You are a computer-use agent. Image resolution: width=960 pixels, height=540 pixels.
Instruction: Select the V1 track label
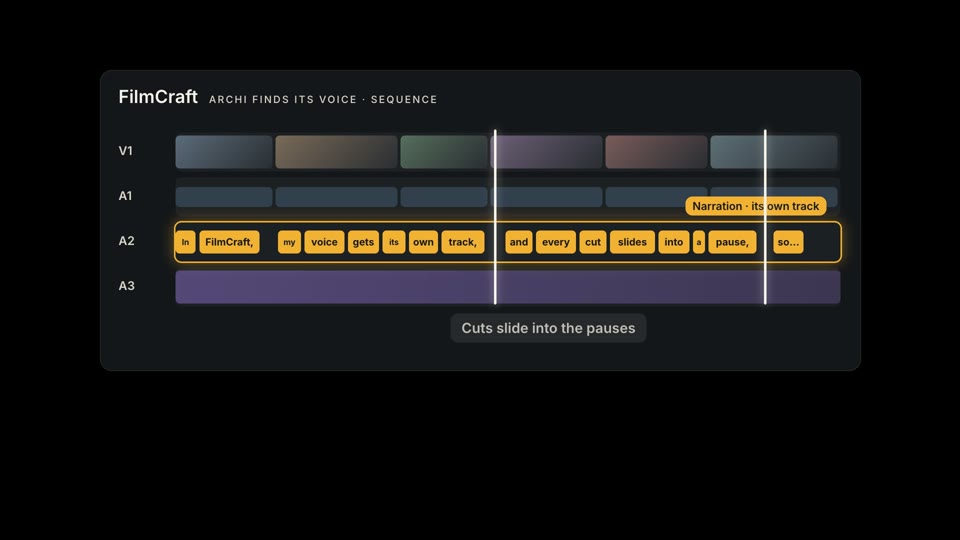click(126, 151)
